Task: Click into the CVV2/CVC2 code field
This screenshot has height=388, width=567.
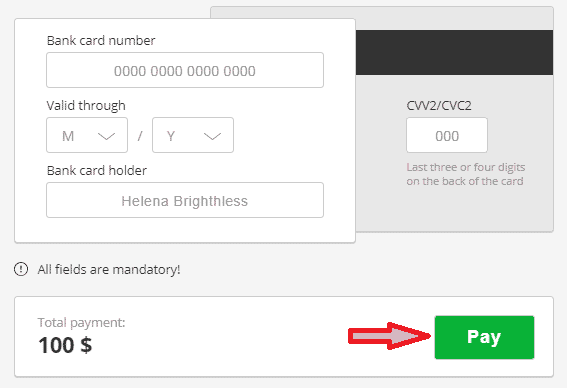Action: pyautogui.click(x=447, y=135)
